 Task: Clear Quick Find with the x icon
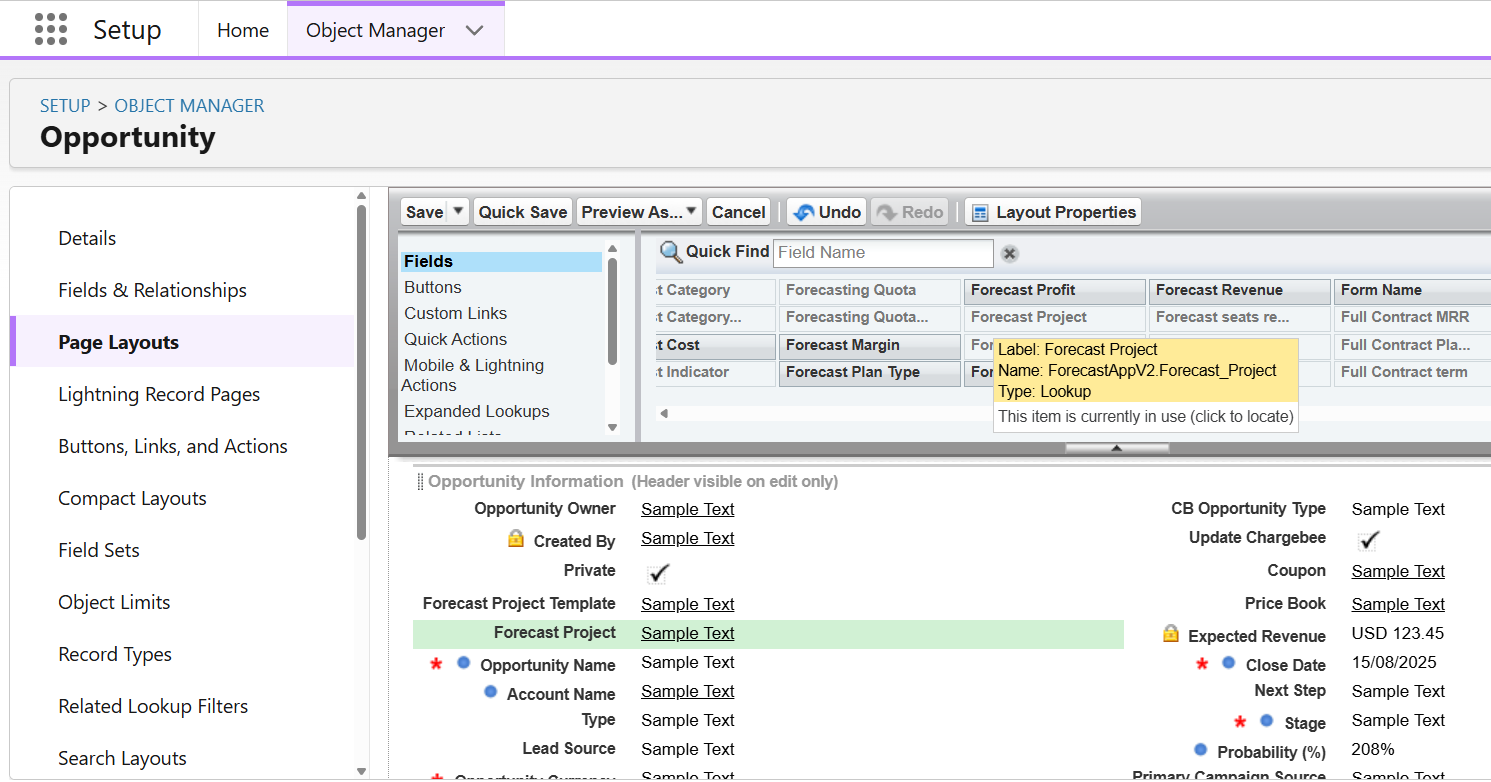coord(1010,254)
